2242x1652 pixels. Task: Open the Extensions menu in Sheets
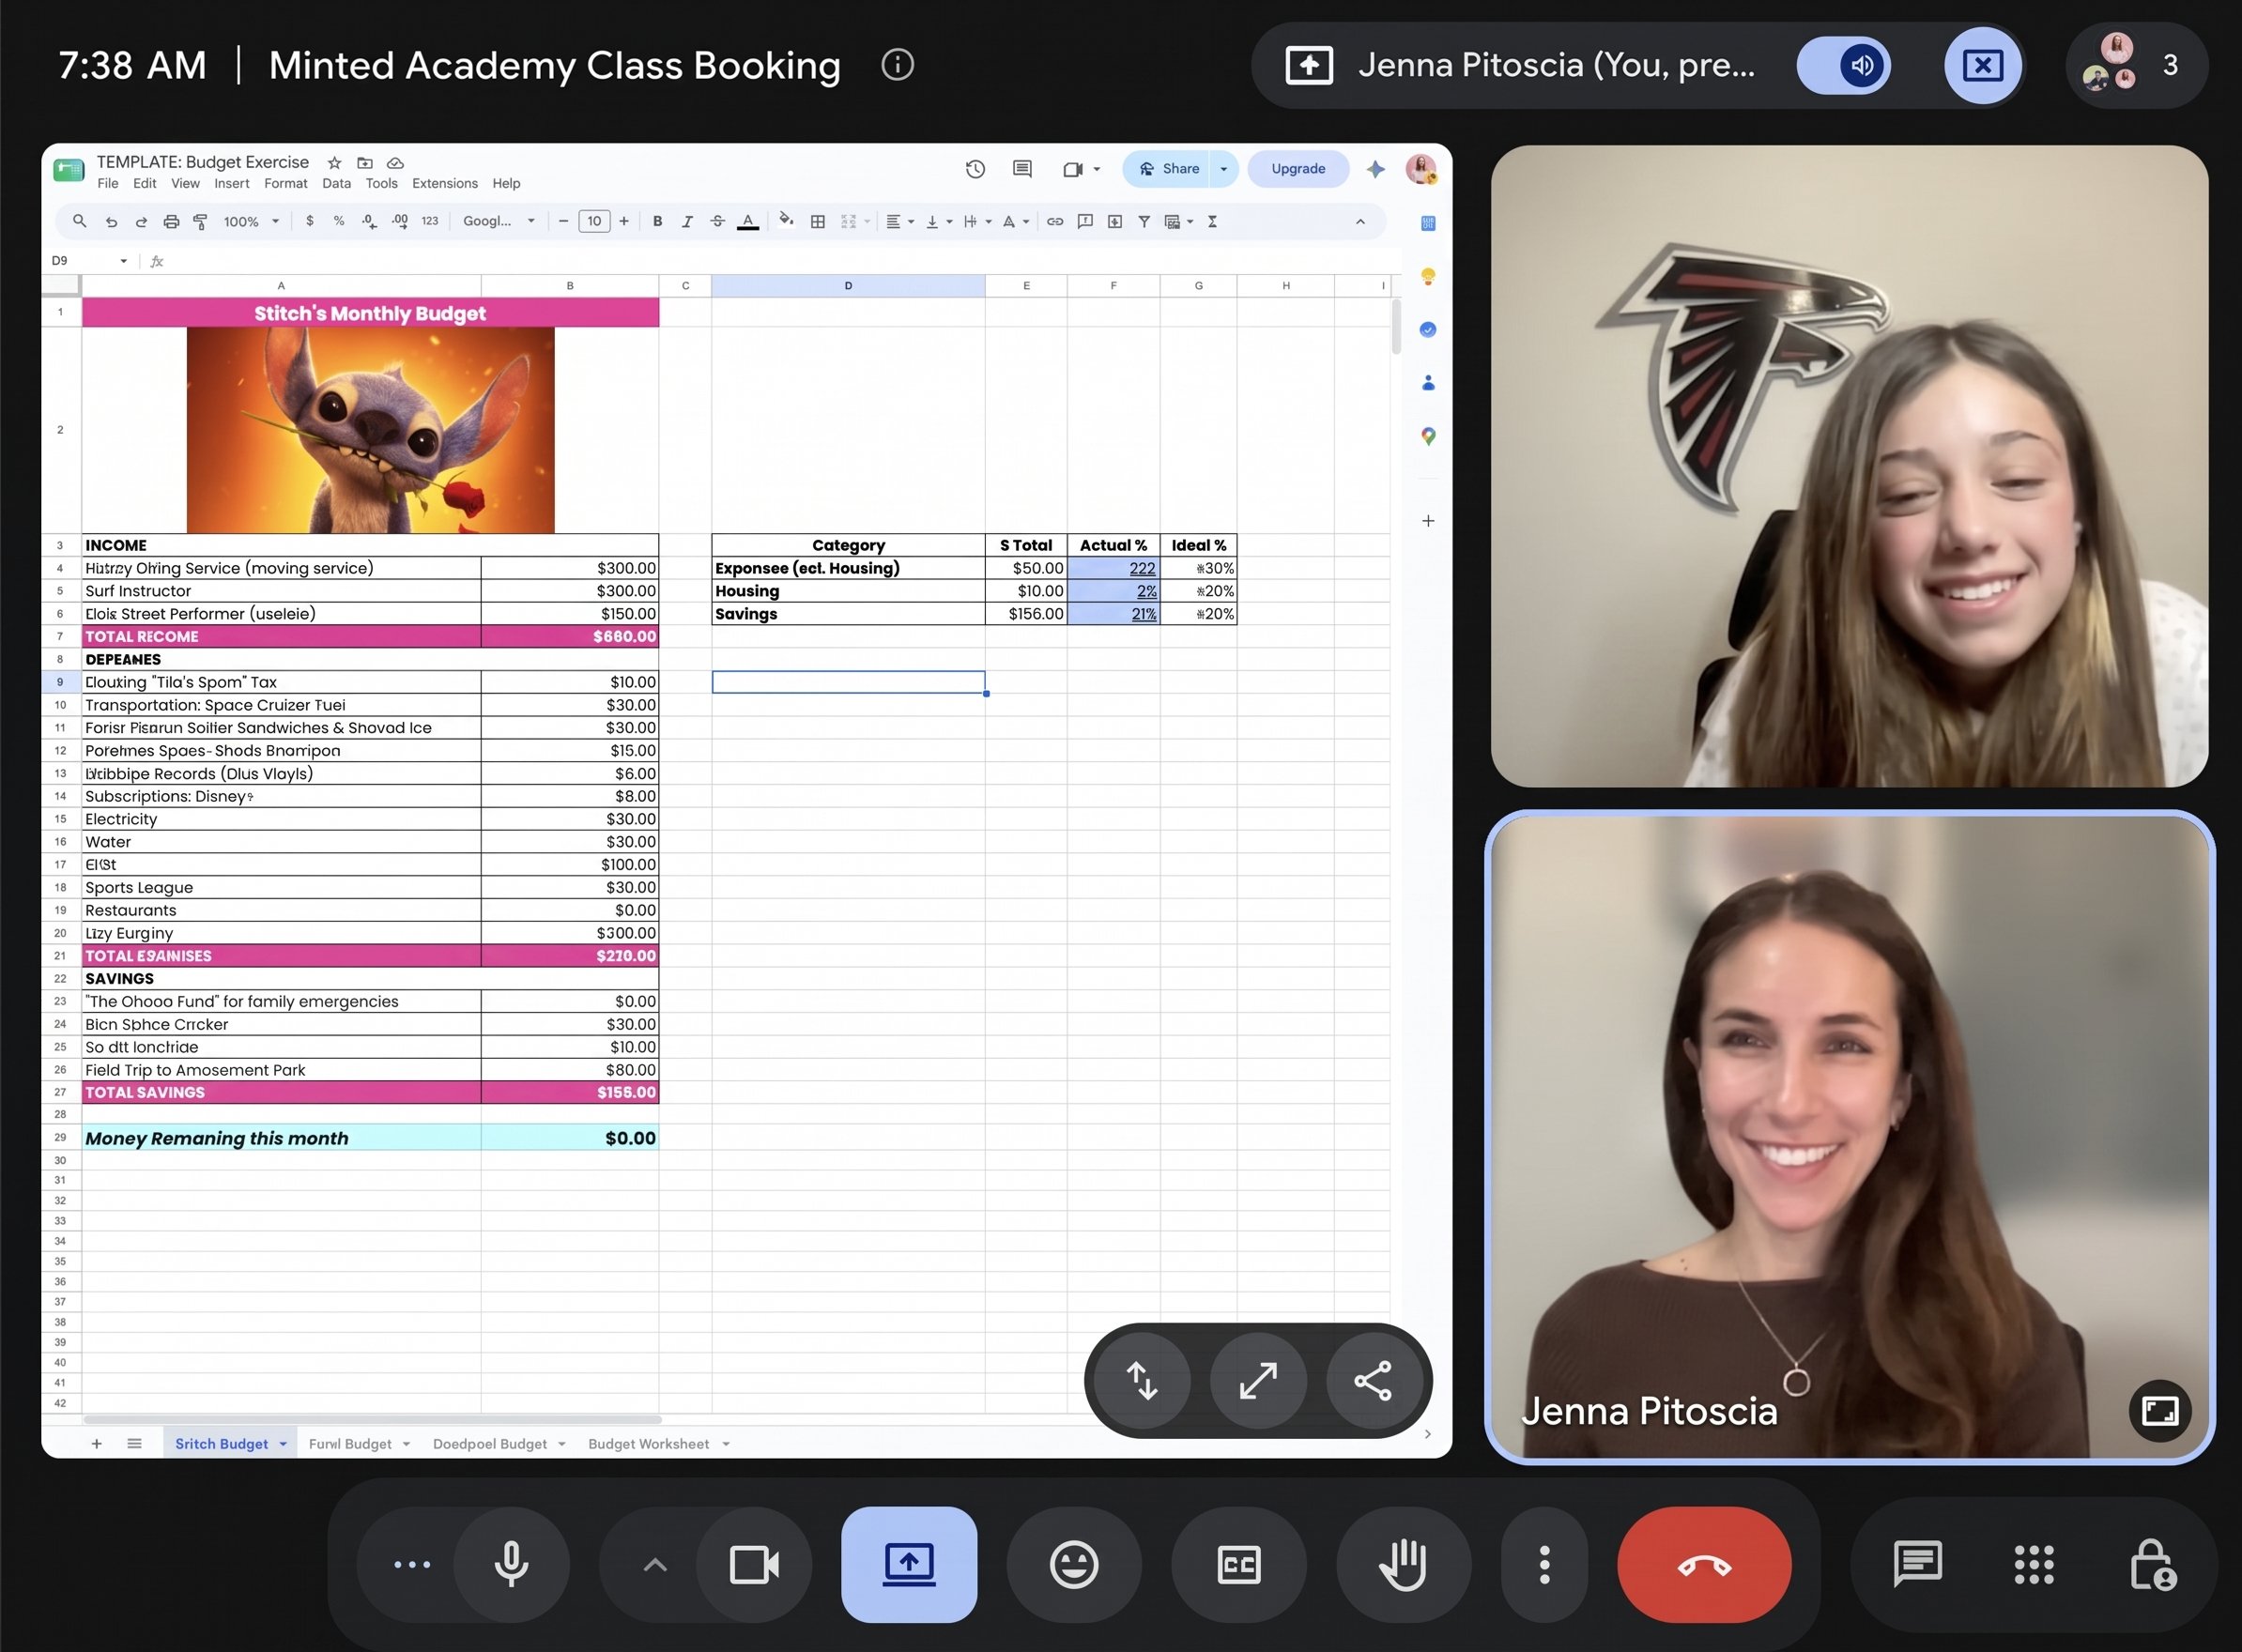pos(445,183)
